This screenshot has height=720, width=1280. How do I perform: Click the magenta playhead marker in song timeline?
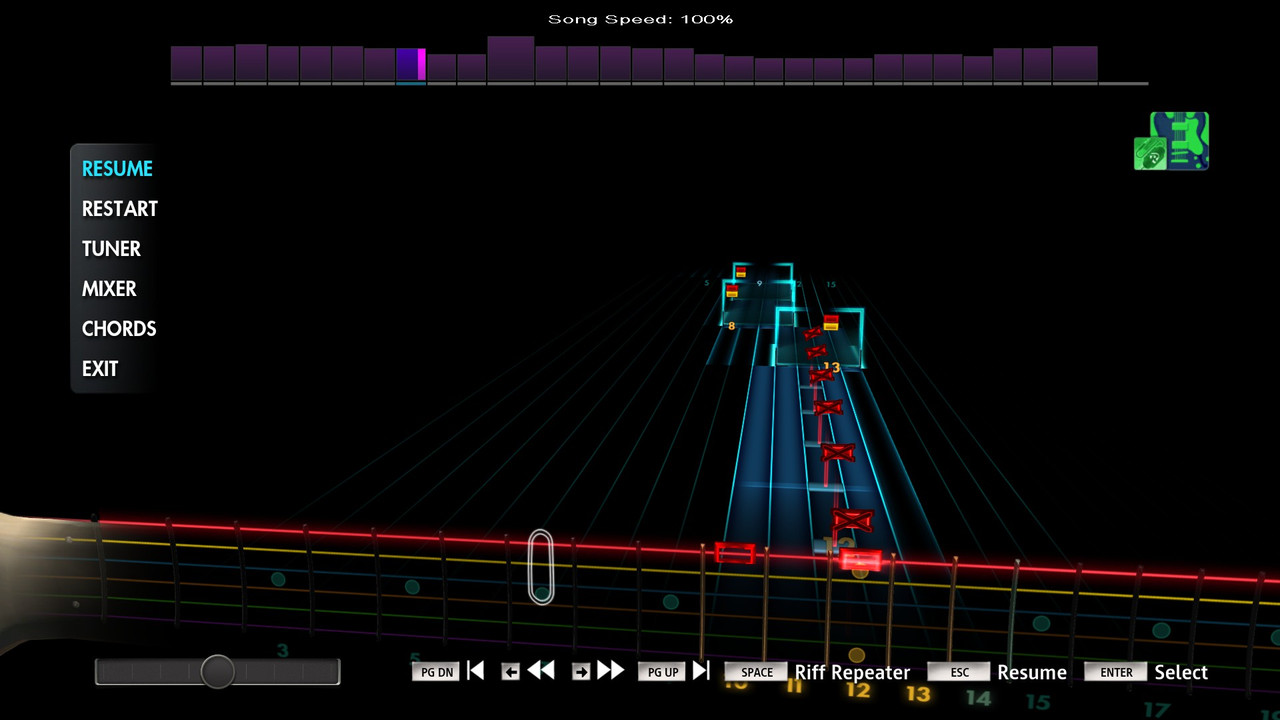[422, 64]
